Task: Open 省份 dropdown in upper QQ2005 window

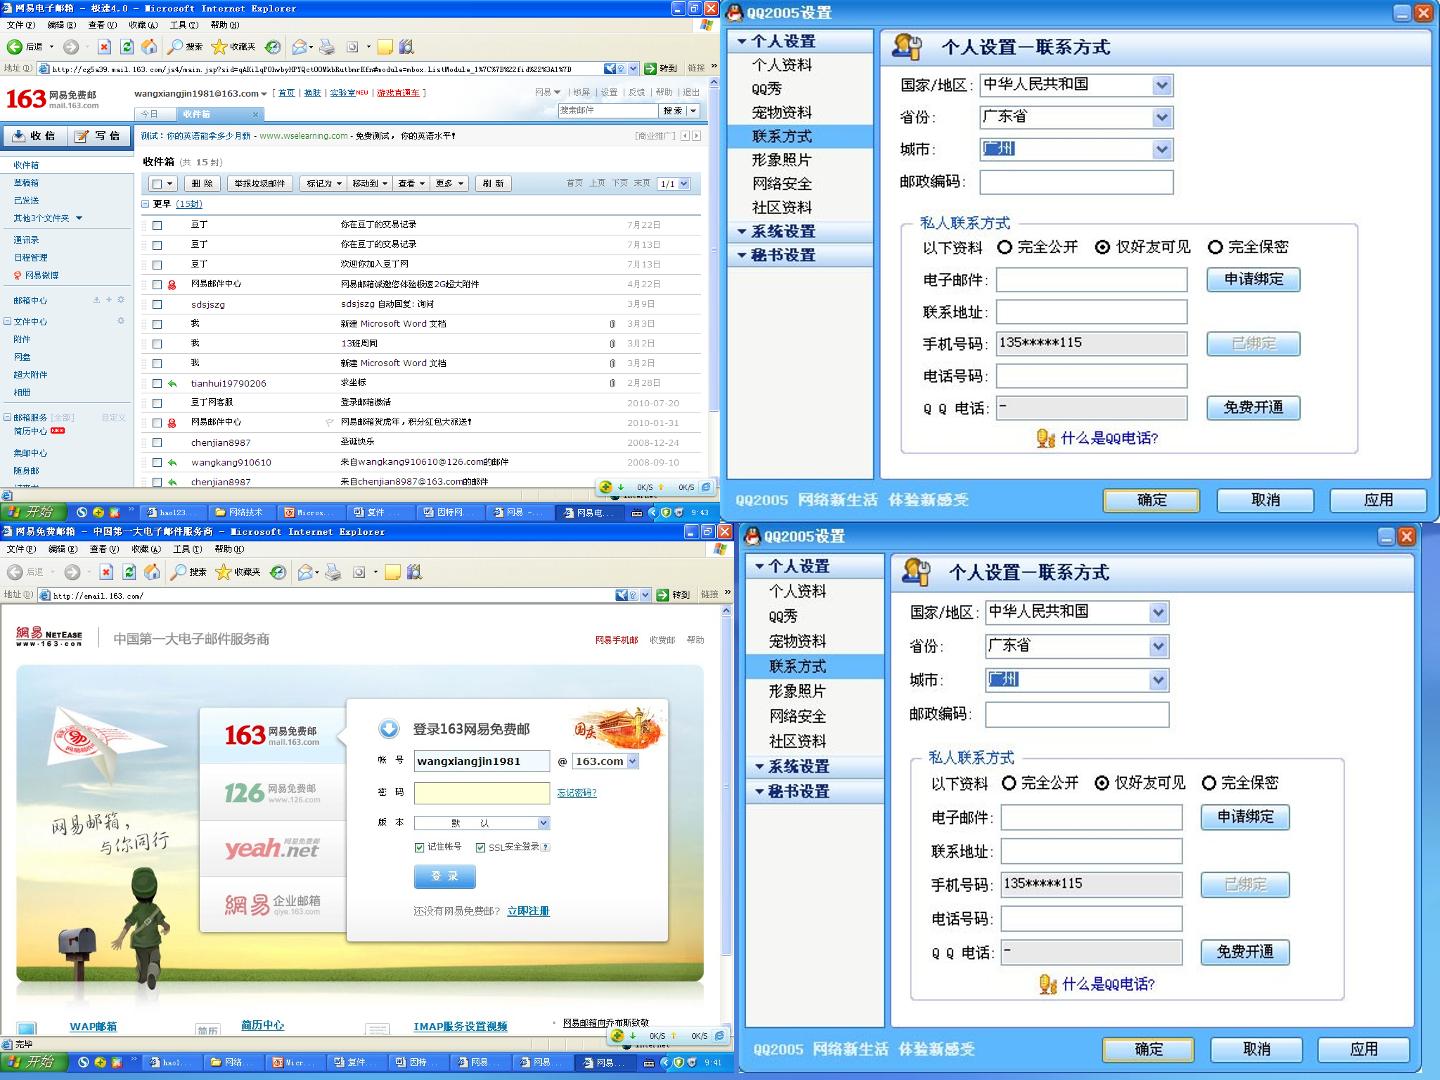Action: pos(1161,117)
